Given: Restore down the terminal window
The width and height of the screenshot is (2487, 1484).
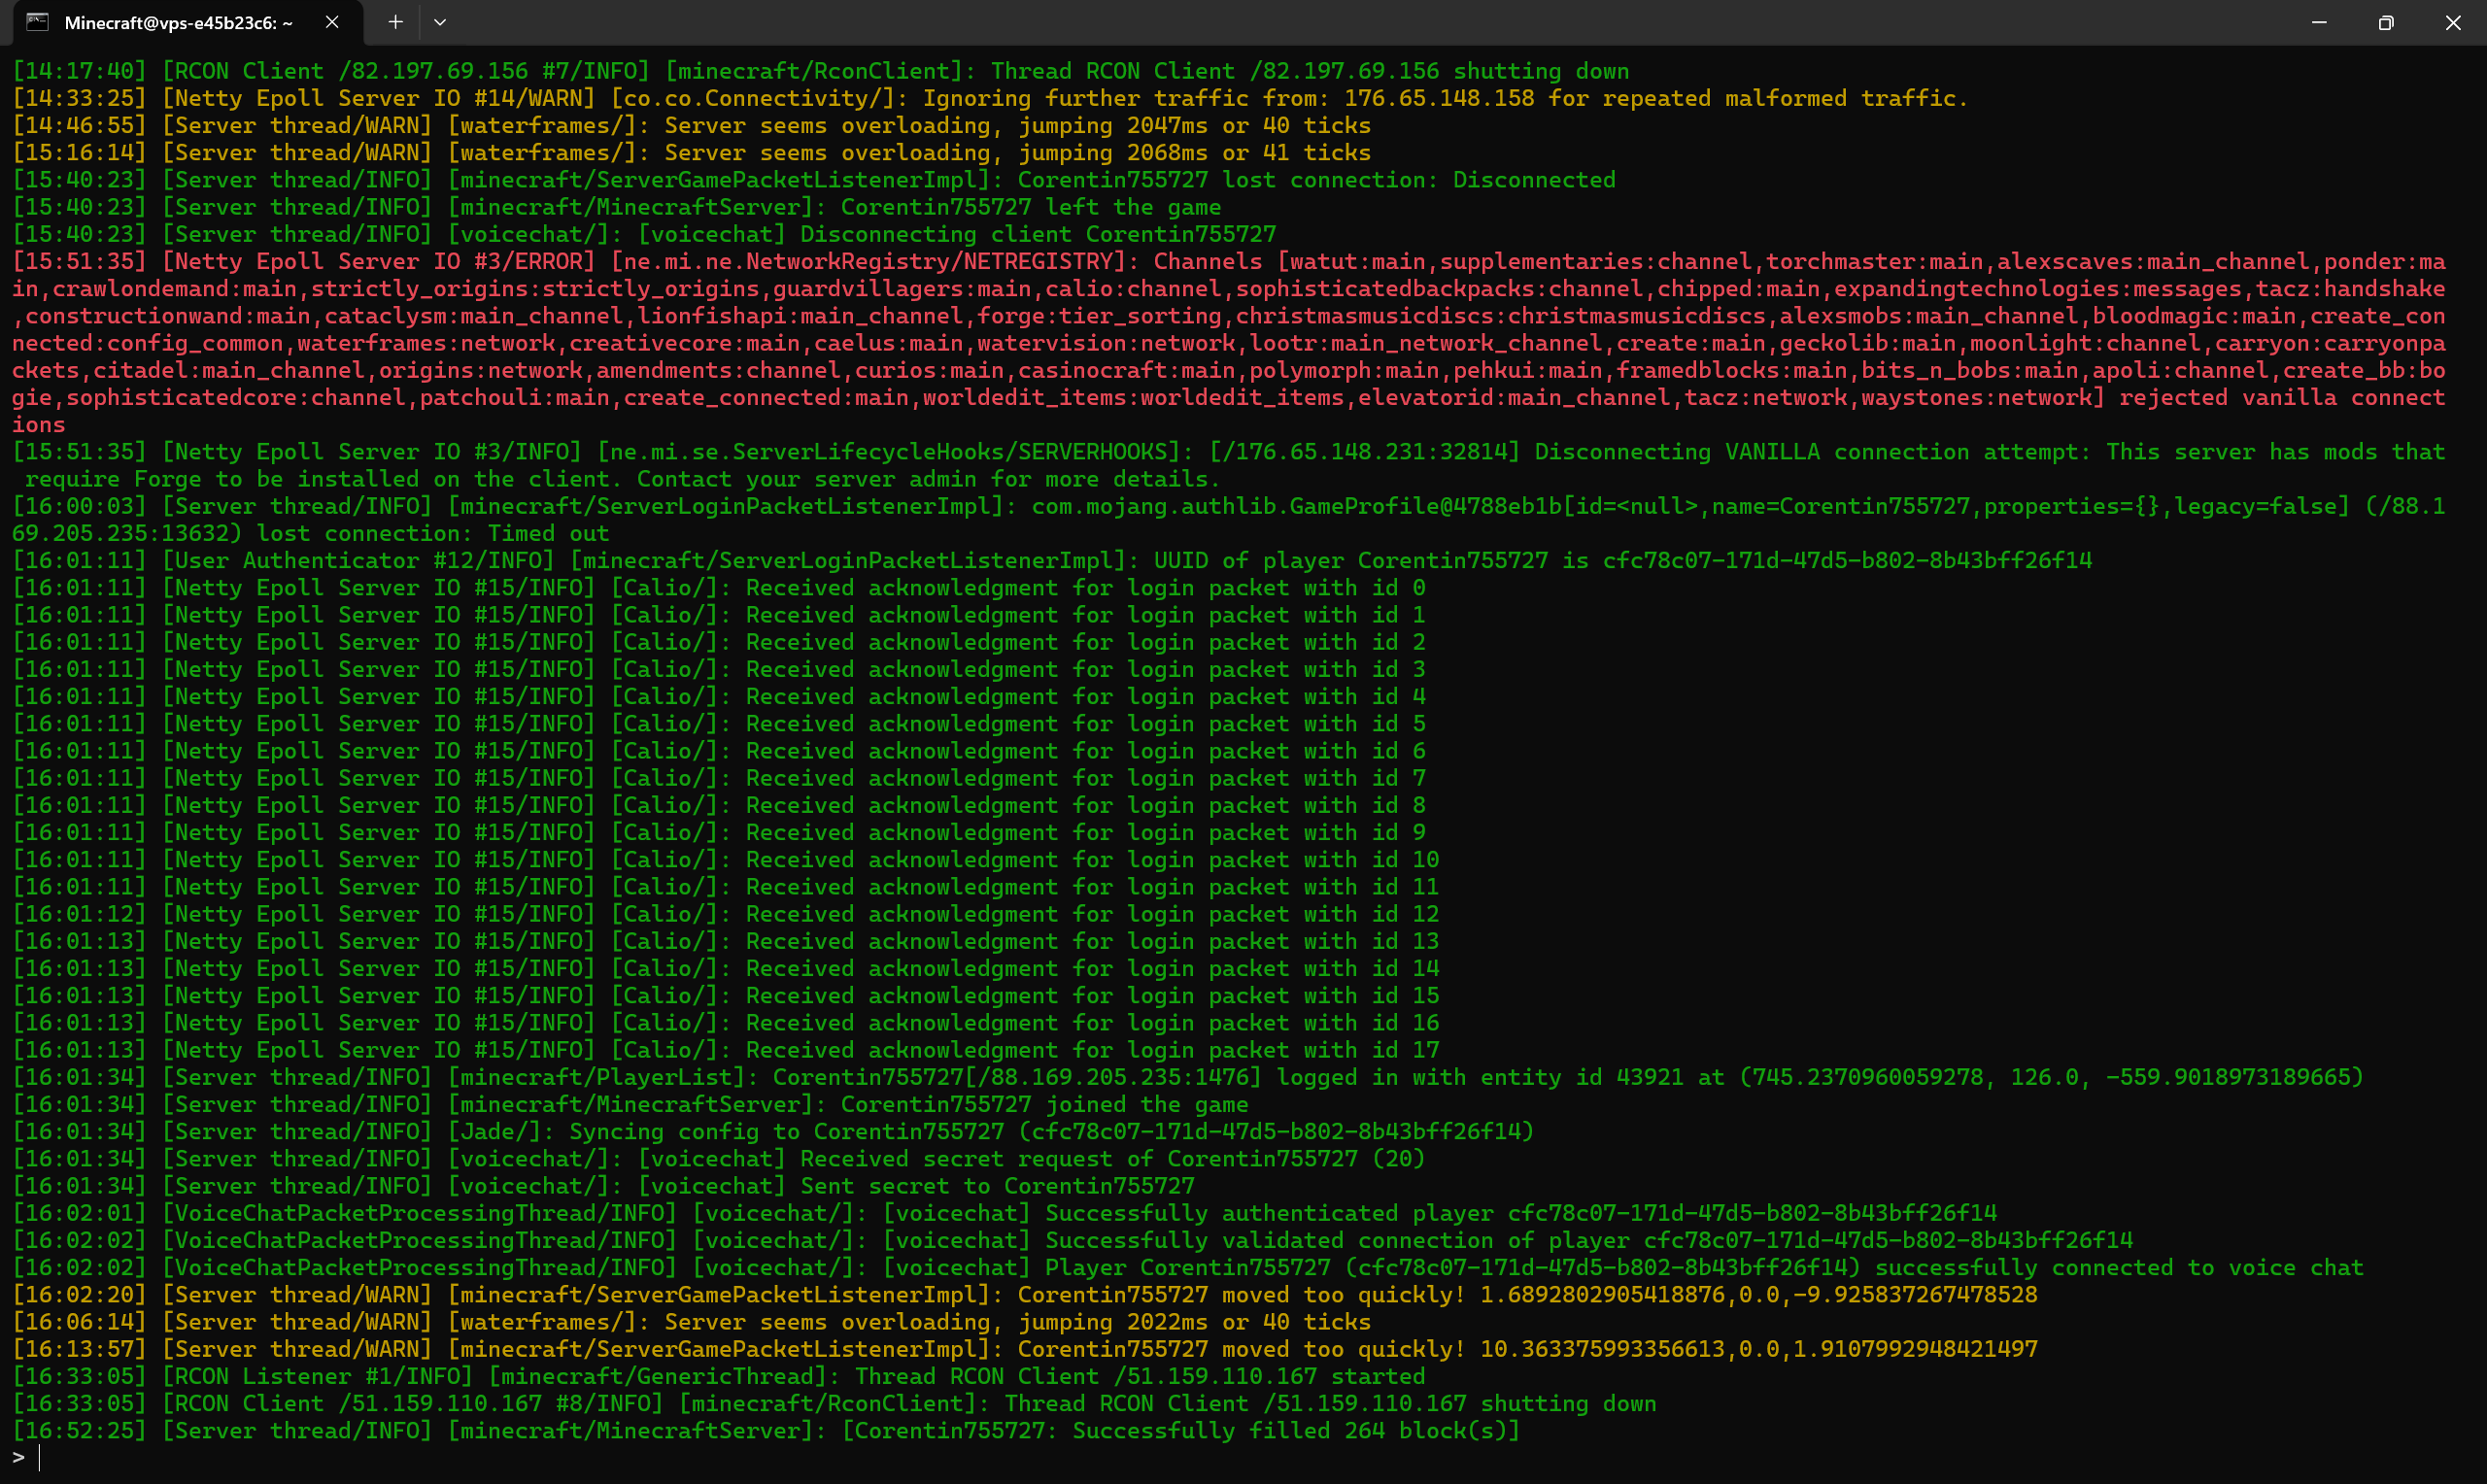Looking at the screenshot, I should 2386,22.
